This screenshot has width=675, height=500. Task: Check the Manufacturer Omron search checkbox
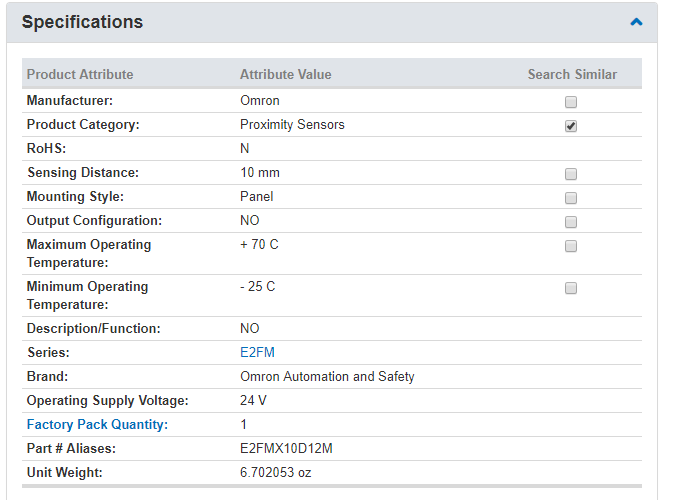tap(571, 102)
